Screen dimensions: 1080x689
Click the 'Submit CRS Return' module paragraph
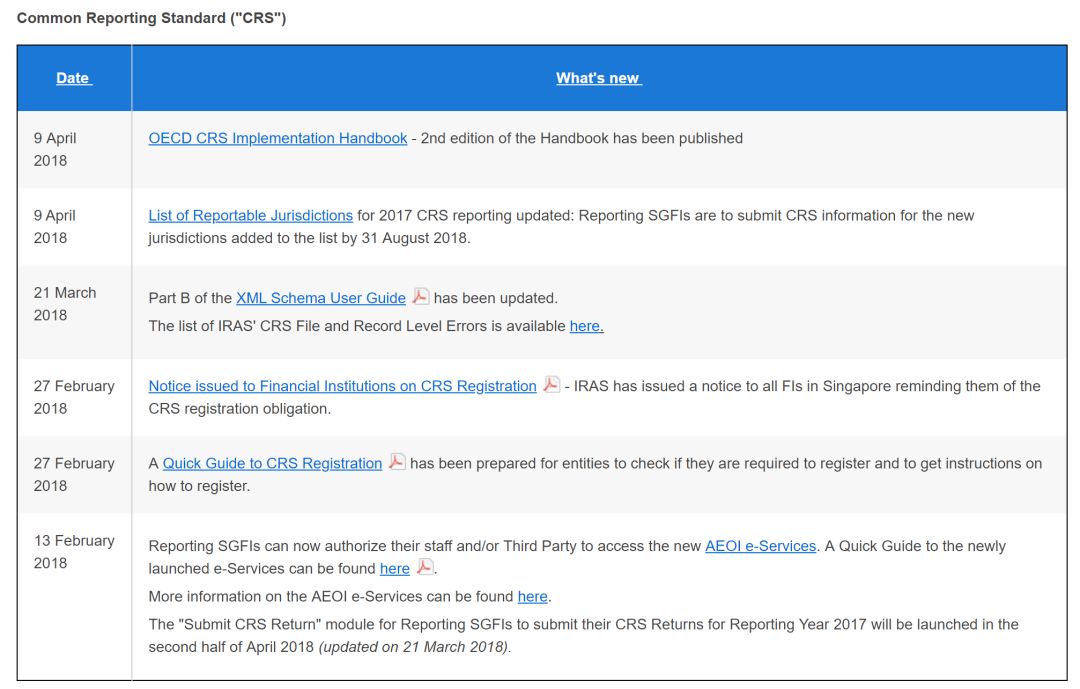point(582,635)
